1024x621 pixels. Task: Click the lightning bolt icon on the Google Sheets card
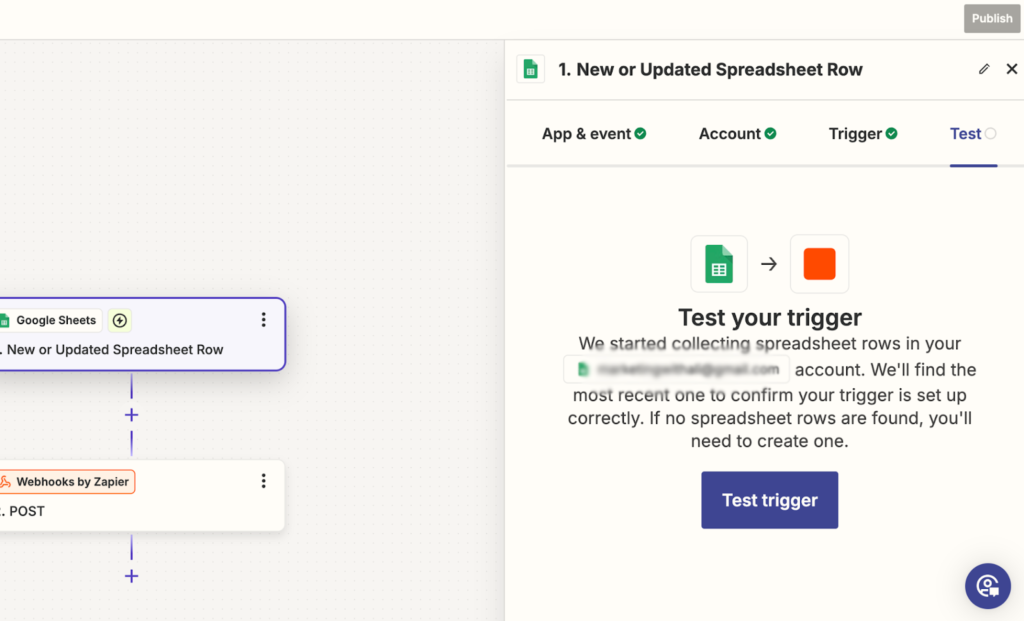[119, 320]
